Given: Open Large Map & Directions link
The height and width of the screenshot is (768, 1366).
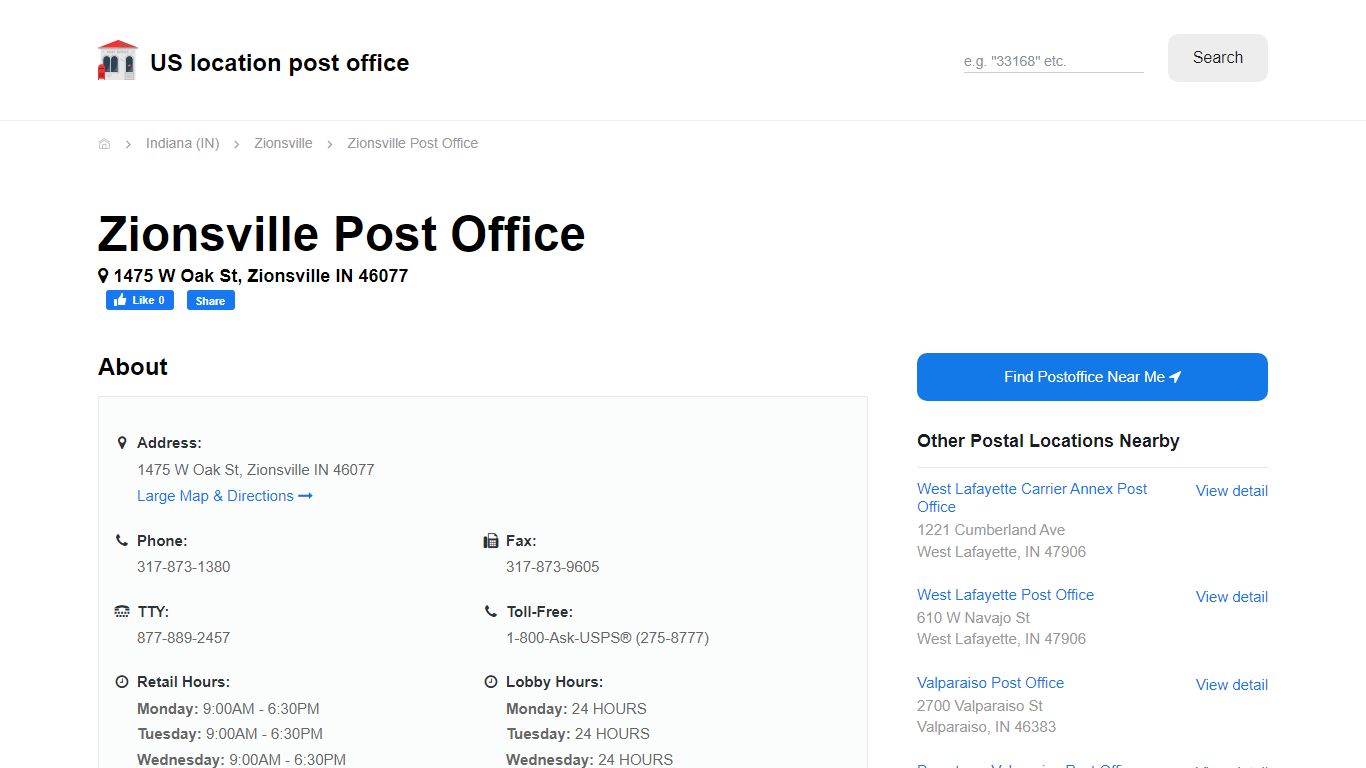Looking at the screenshot, I should [225, 496].
